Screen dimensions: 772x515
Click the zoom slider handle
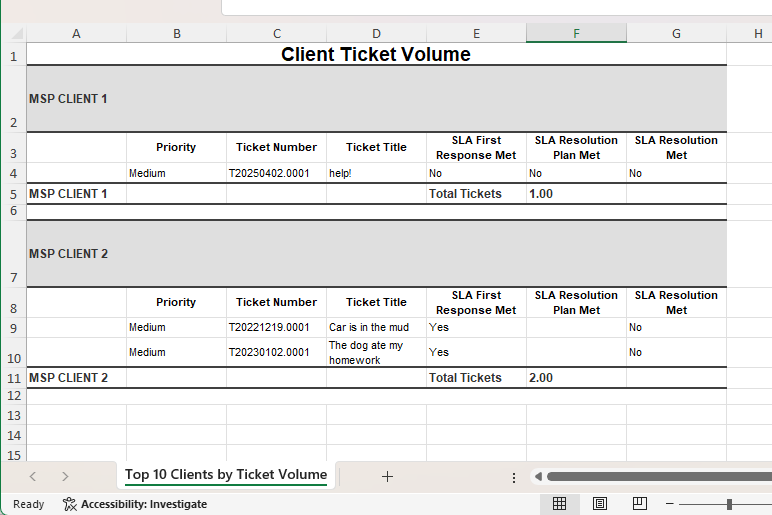729,504
